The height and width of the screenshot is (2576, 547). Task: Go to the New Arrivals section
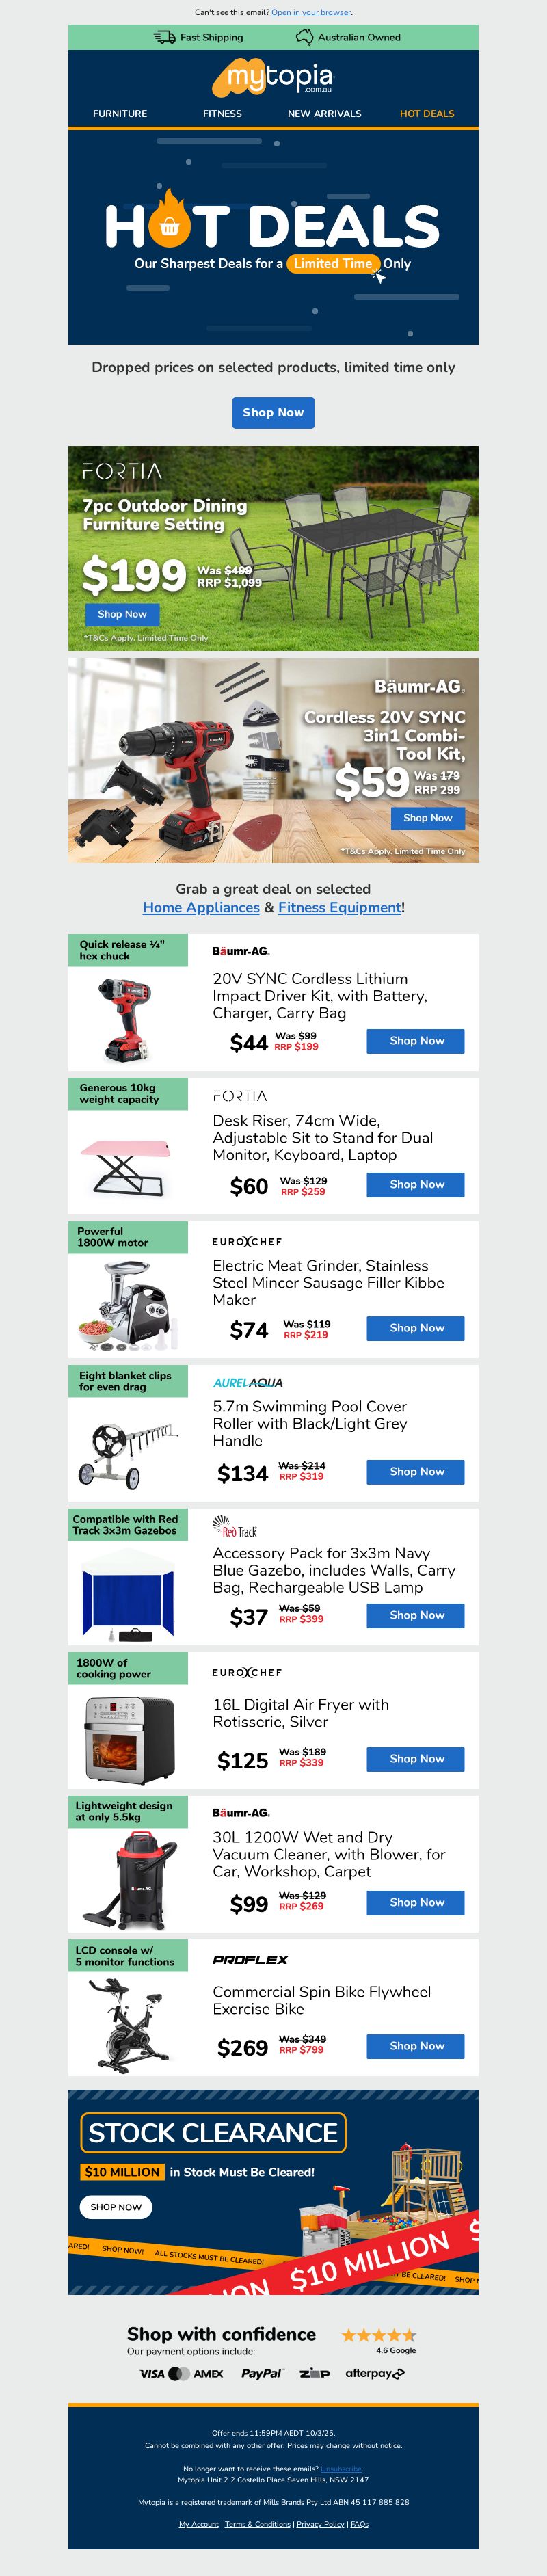pyautogui.click(x=324, y=114)
